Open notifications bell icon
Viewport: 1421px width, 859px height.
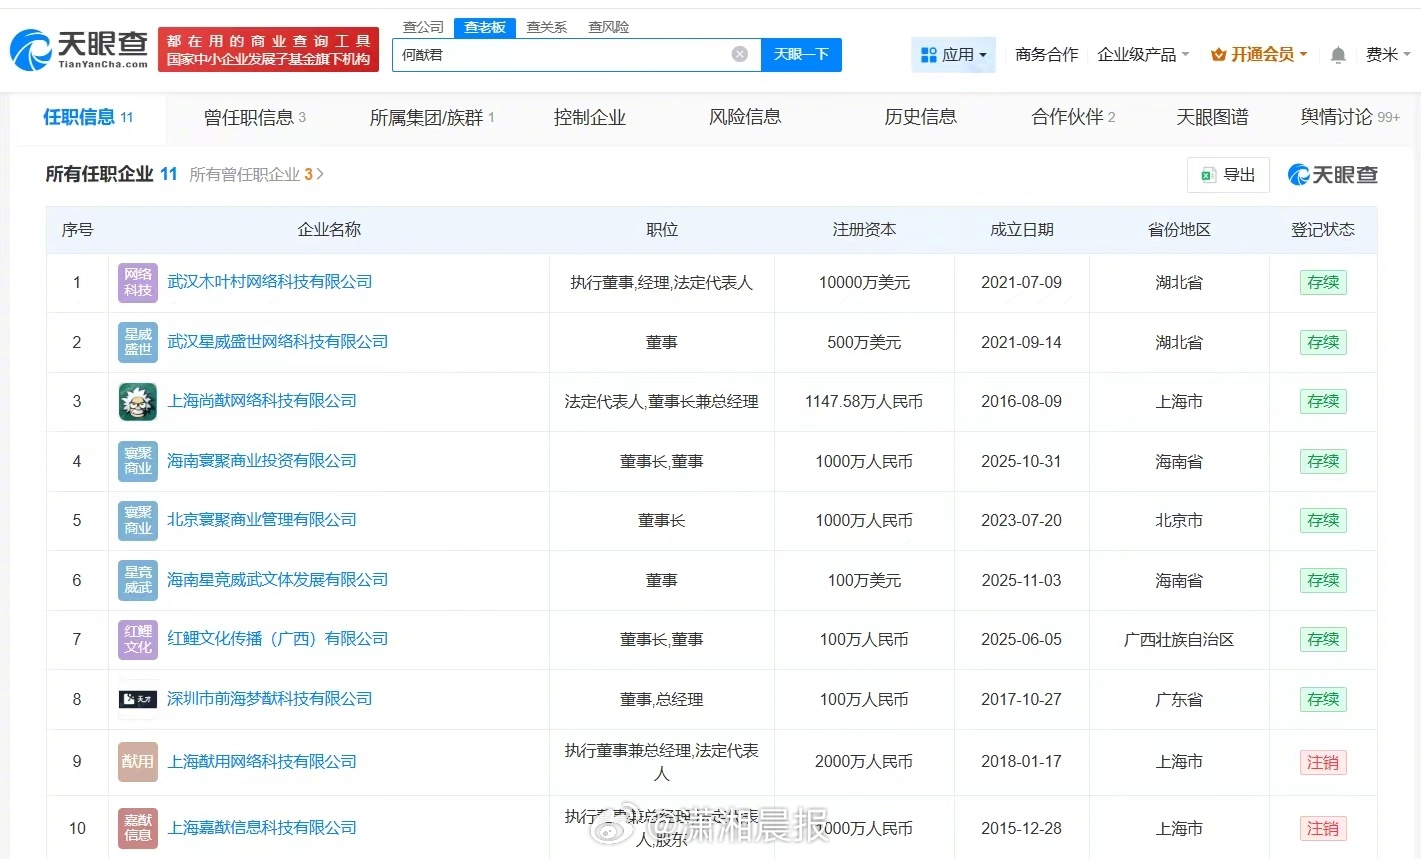(x=1338, y=55)
